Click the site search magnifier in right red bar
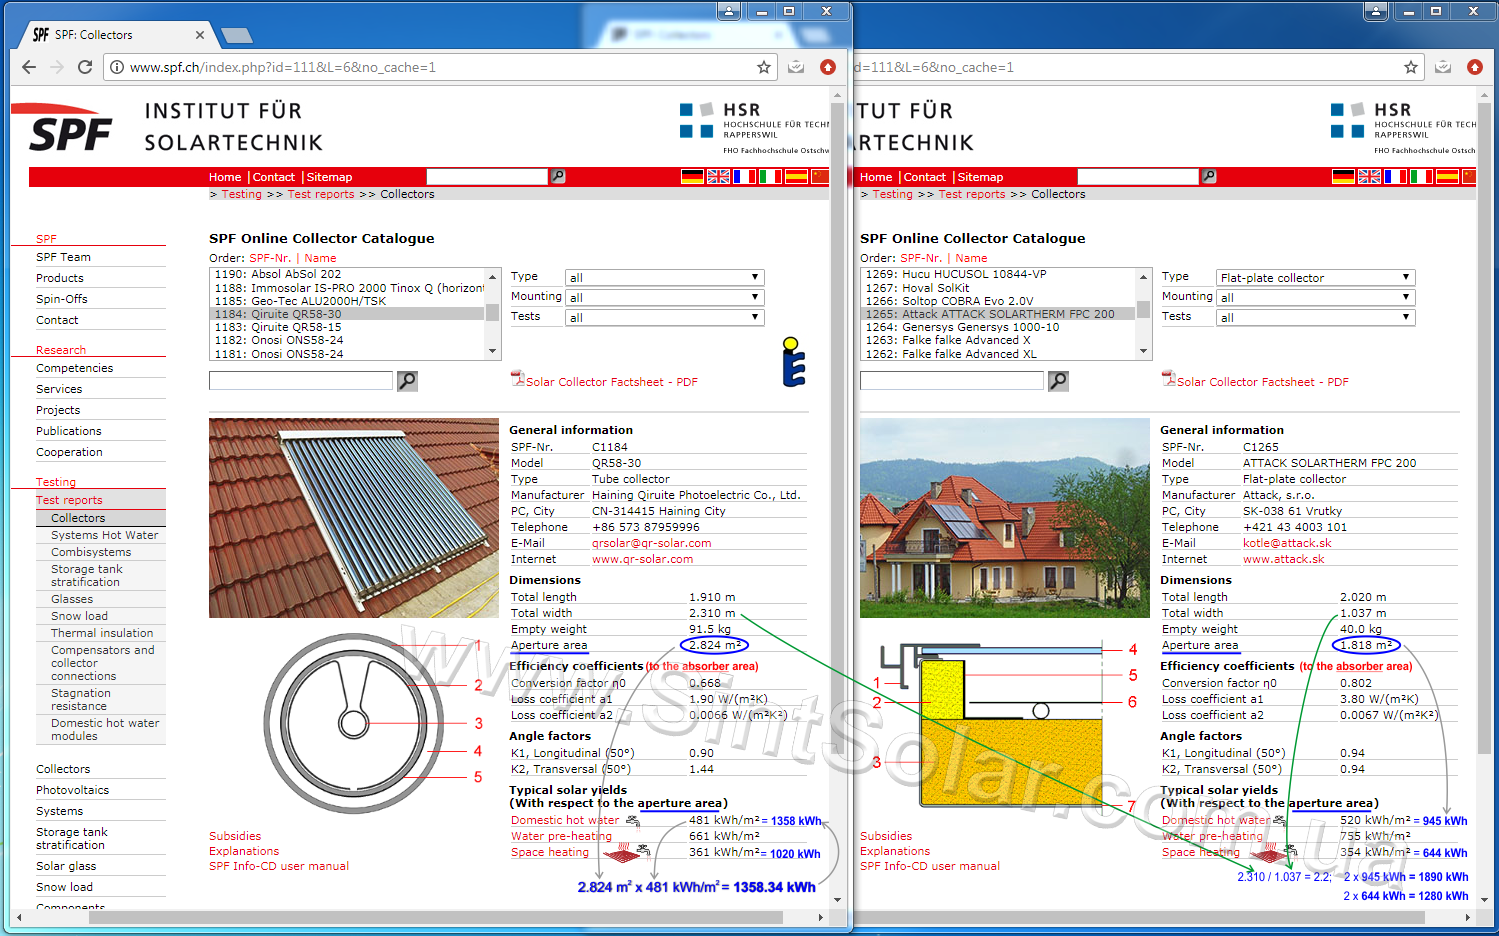 coord(1209,176)
